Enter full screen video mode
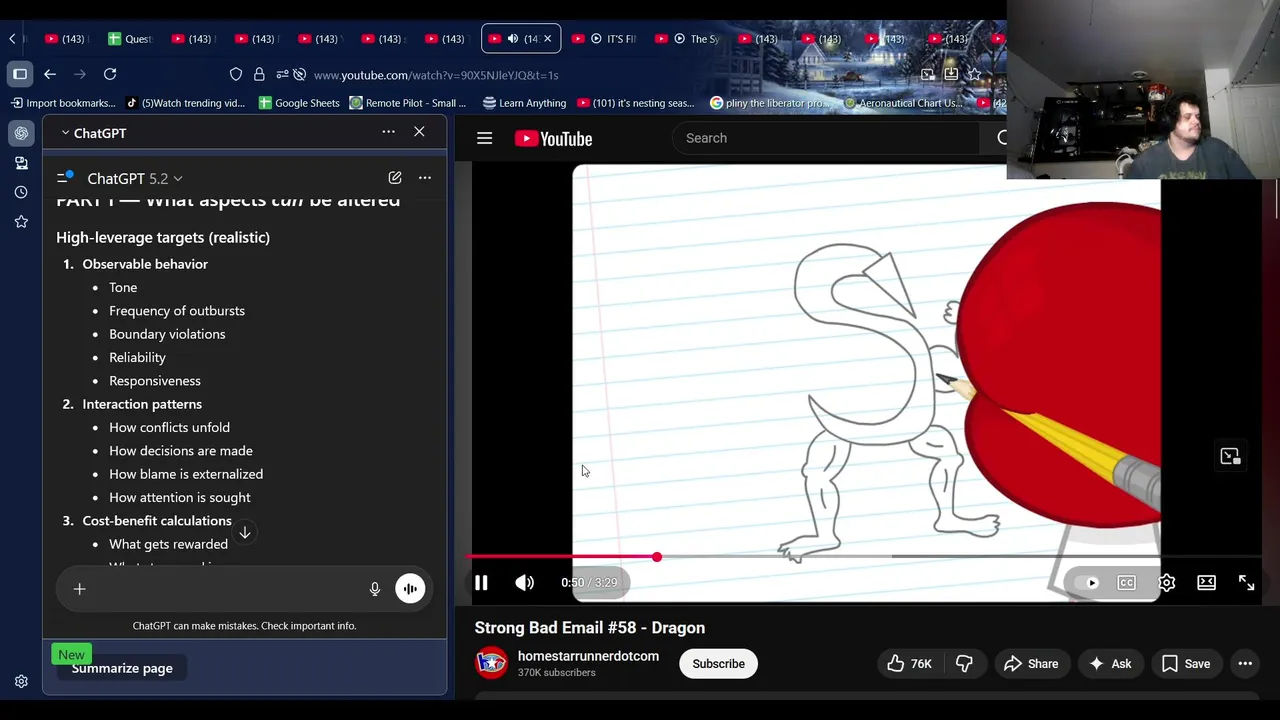 coord(1246,583)
